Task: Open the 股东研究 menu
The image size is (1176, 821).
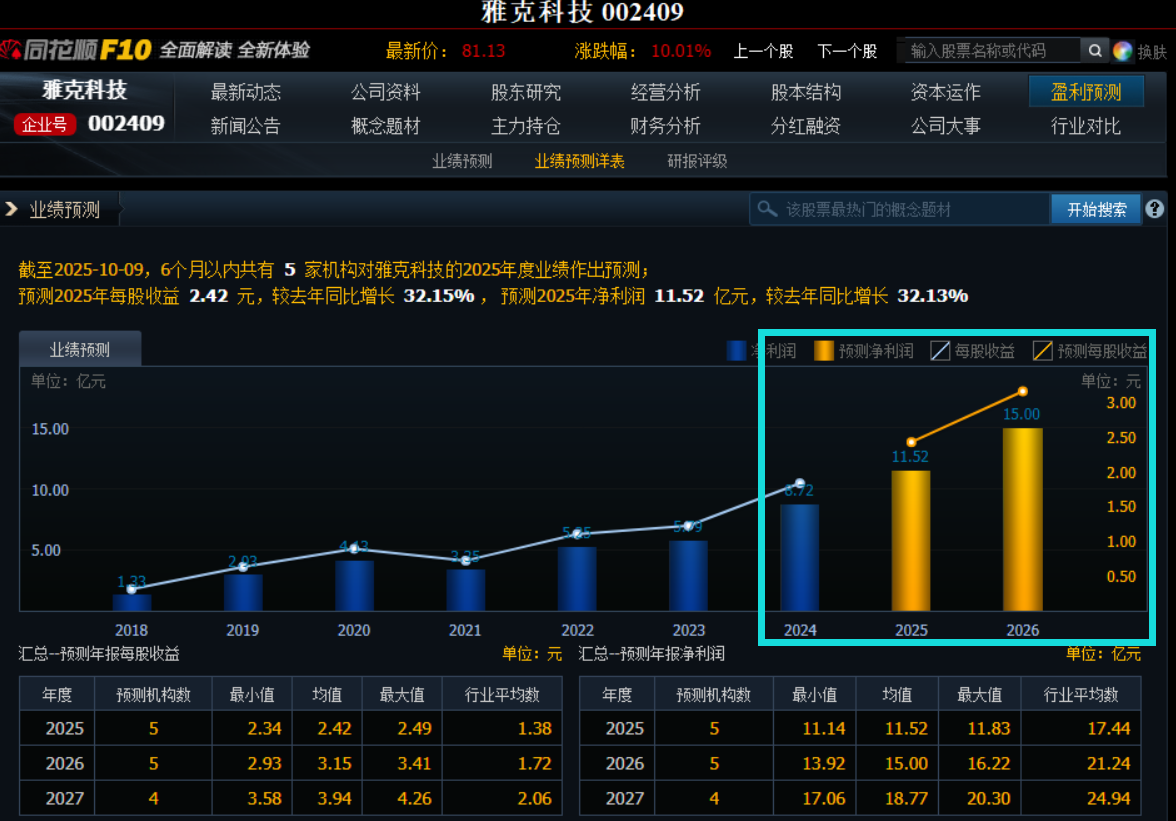Action: [x=526, y=92]
